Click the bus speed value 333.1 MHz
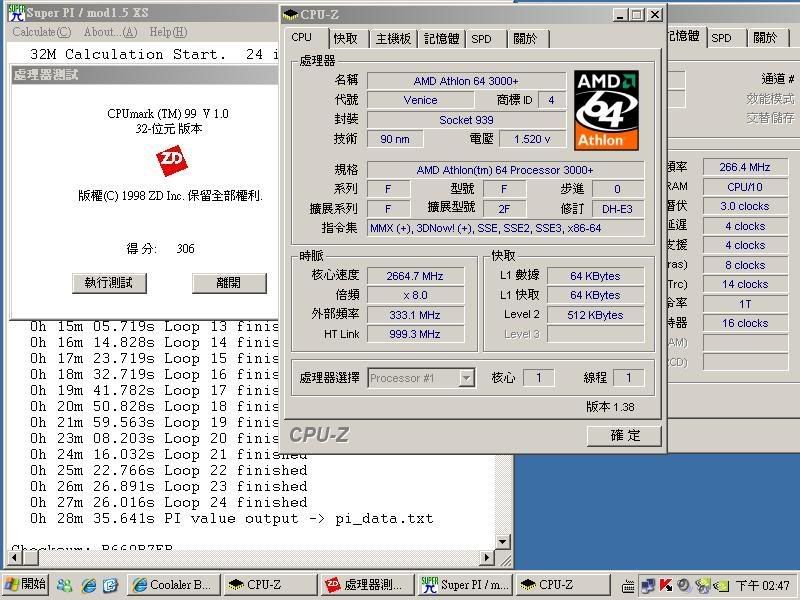Screen dimensions: 800x600 [415, 315]
